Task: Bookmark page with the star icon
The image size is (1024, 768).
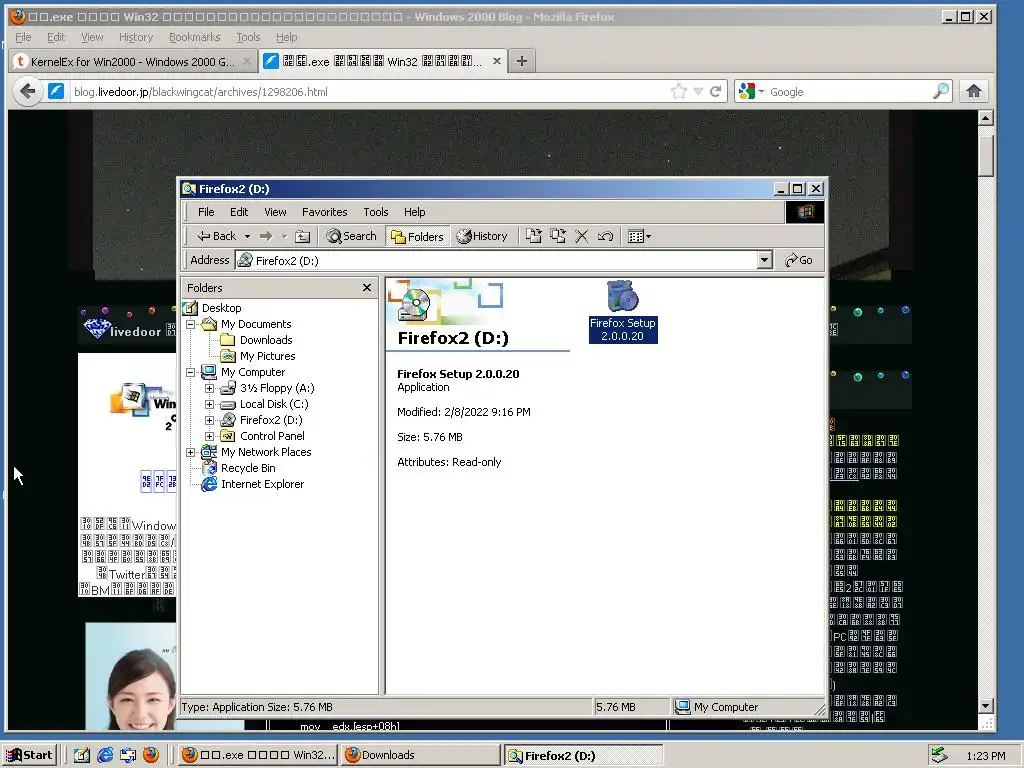Action: click(679, 91)
